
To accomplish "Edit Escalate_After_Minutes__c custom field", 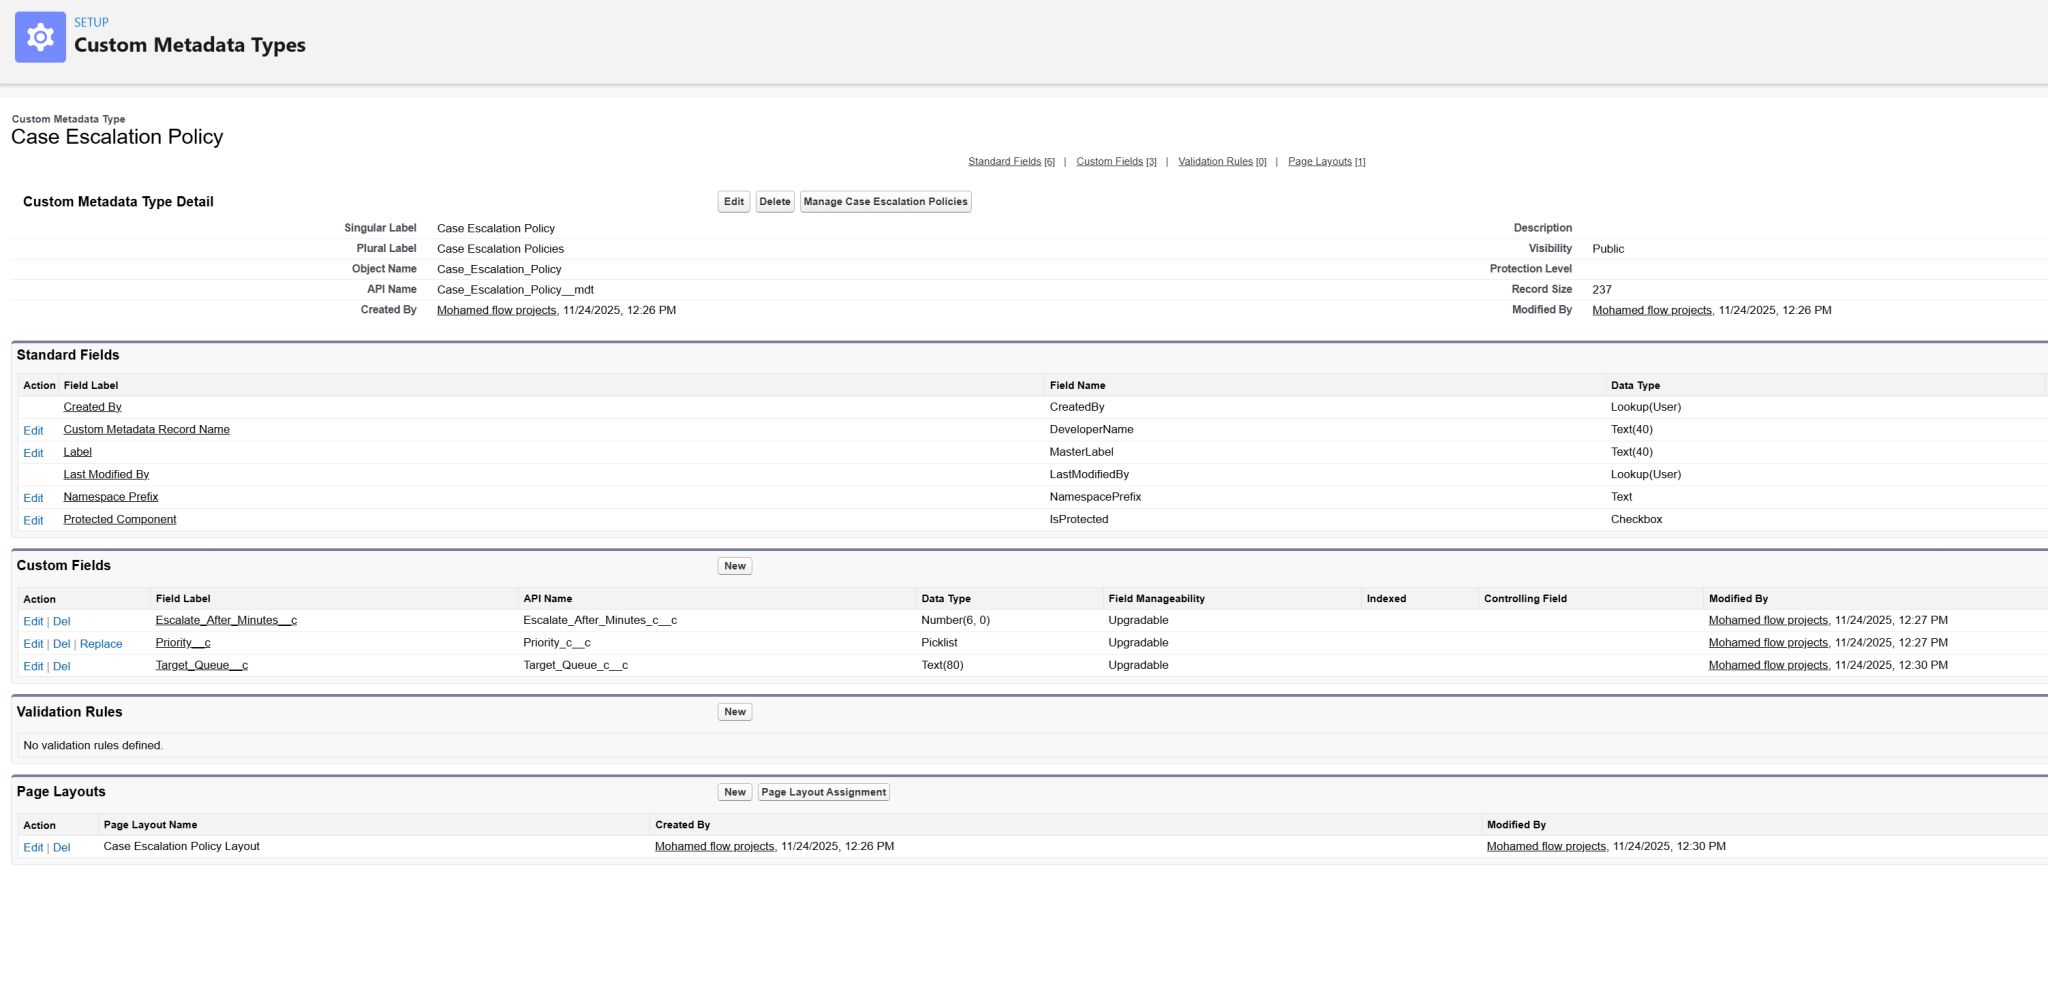I will 33,621.
